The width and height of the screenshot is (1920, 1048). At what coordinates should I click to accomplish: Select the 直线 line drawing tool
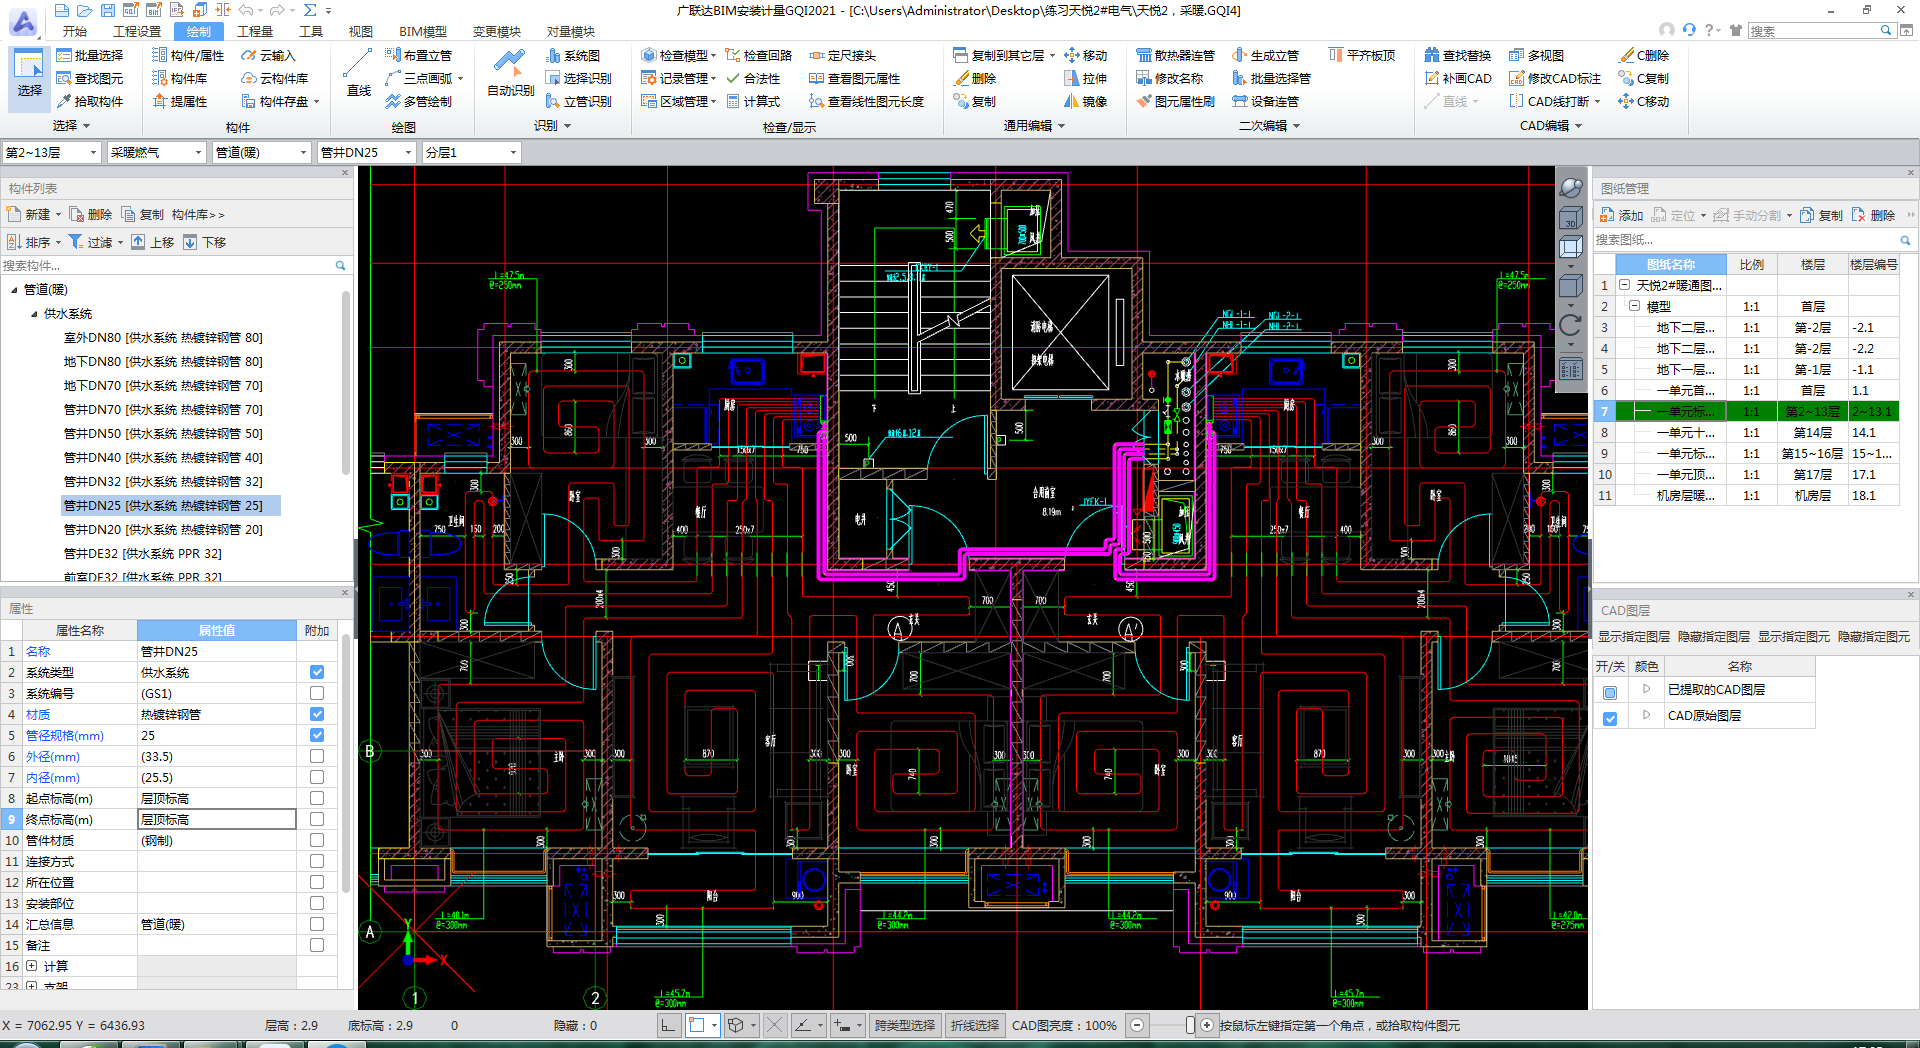(x=358, y=73)
